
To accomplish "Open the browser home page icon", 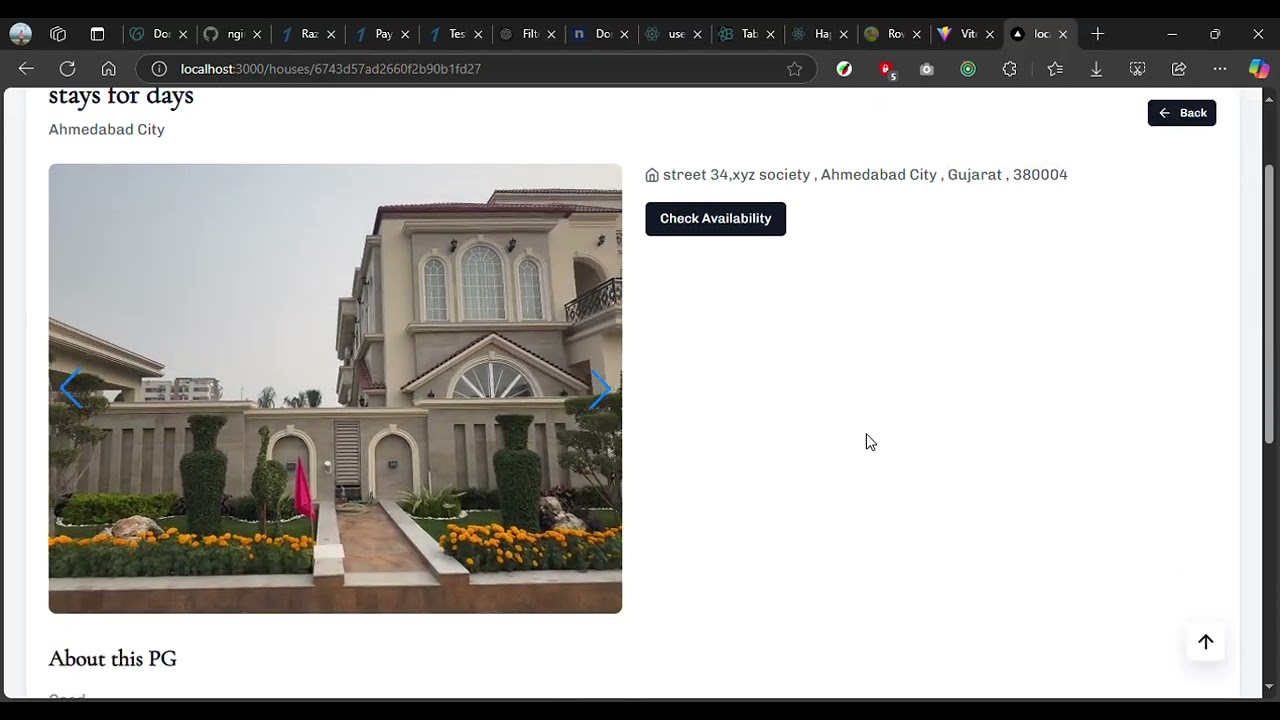I will click(108, 69).
